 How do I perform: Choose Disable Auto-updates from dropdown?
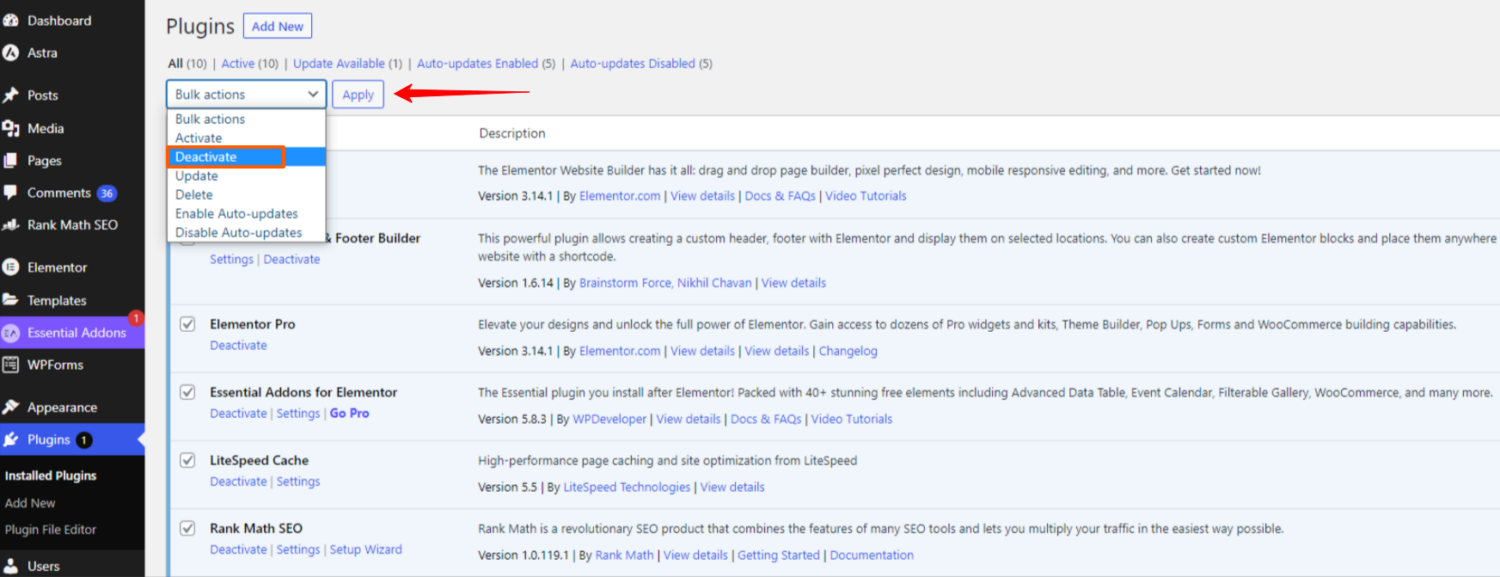coord(246,233)
